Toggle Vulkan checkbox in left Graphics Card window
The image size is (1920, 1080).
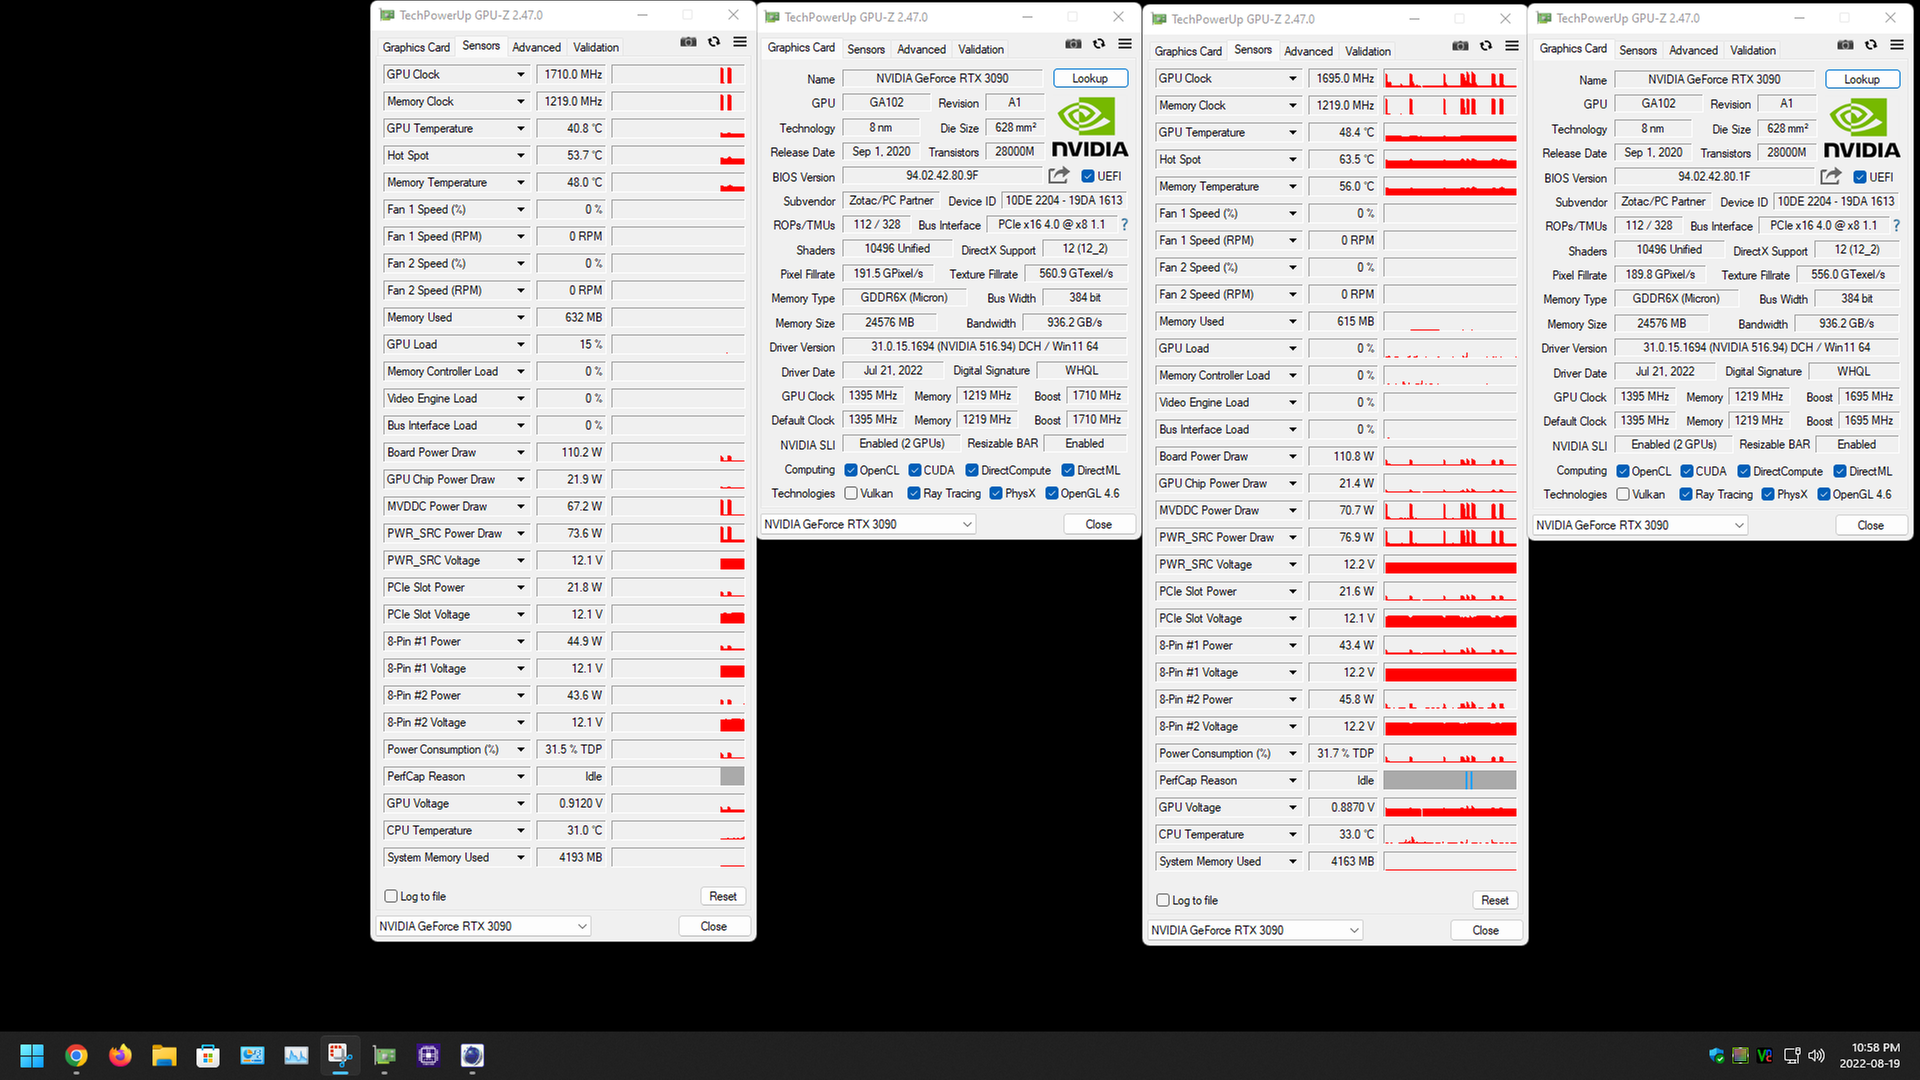tap(850, 493)
